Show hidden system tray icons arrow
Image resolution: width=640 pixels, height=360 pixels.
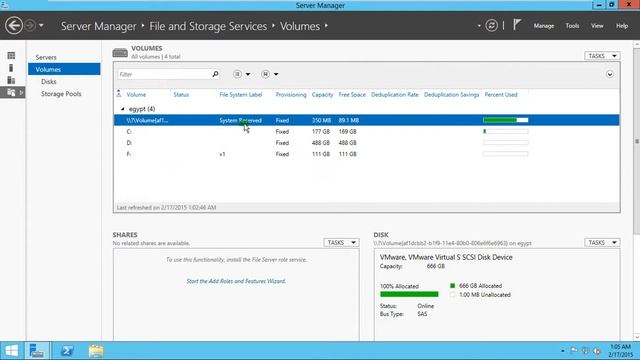(562, 351)
